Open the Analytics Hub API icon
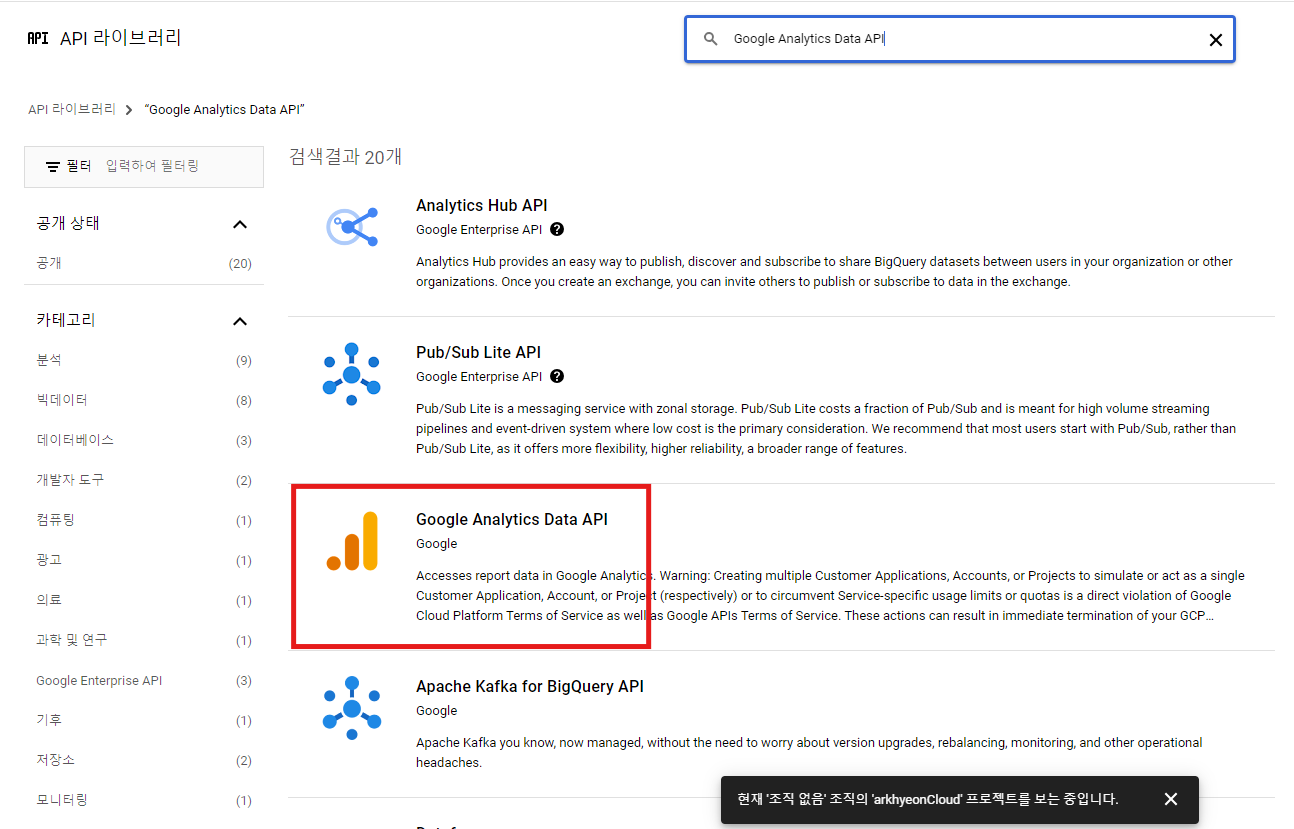This screenshot has height=829, width=1294. click(352, 227)
